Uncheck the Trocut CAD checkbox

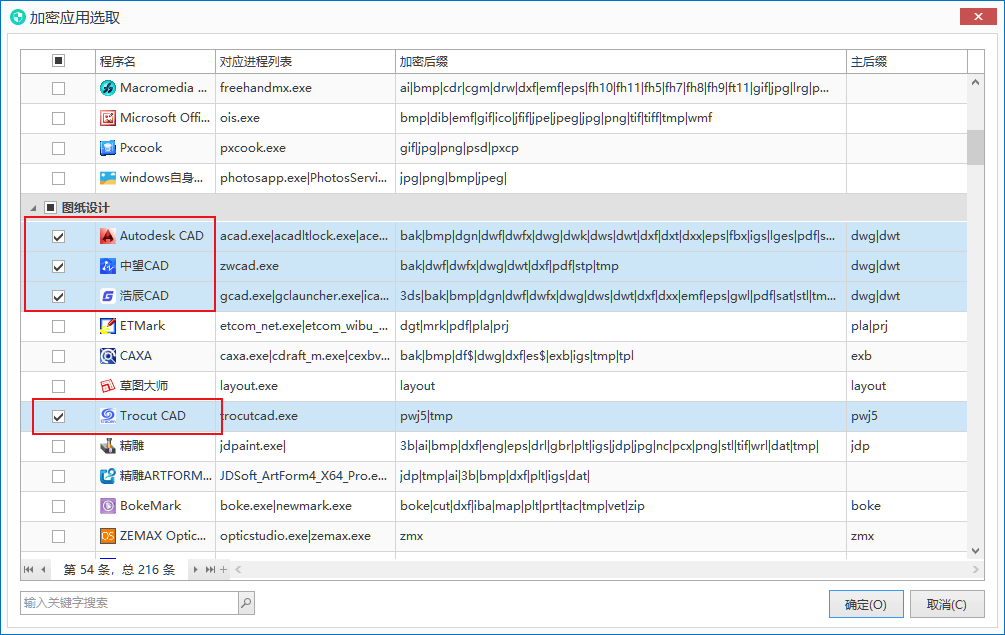click(x=58, y=416)
